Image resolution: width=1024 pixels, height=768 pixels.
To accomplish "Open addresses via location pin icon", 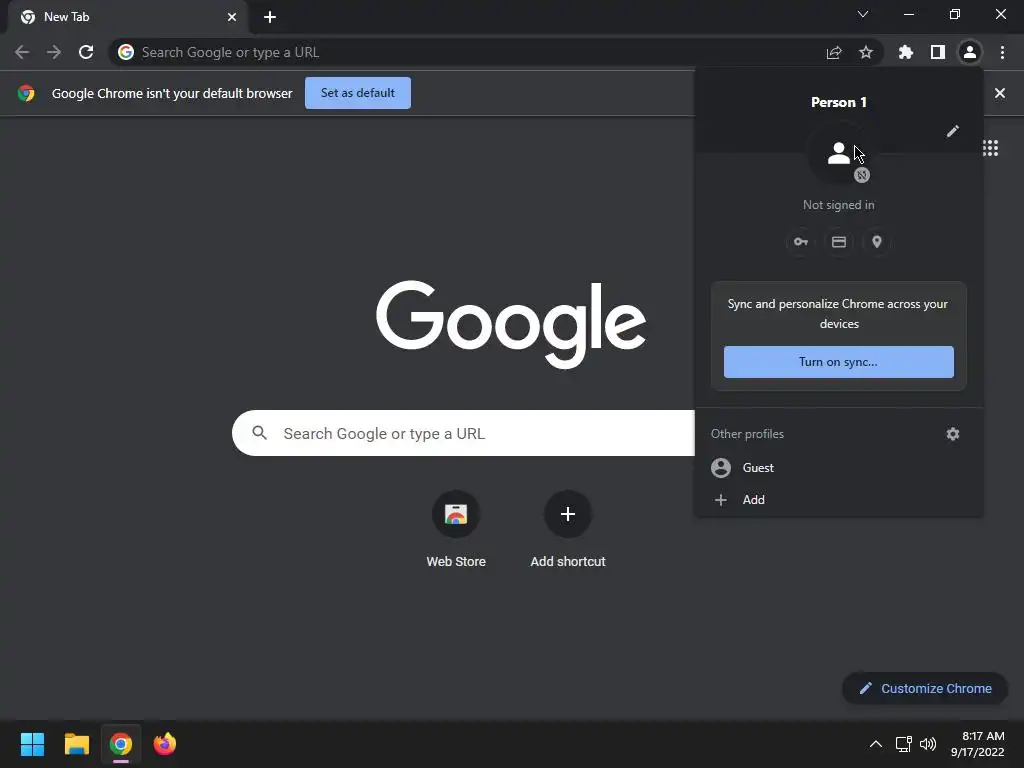I will pos(877,242).
